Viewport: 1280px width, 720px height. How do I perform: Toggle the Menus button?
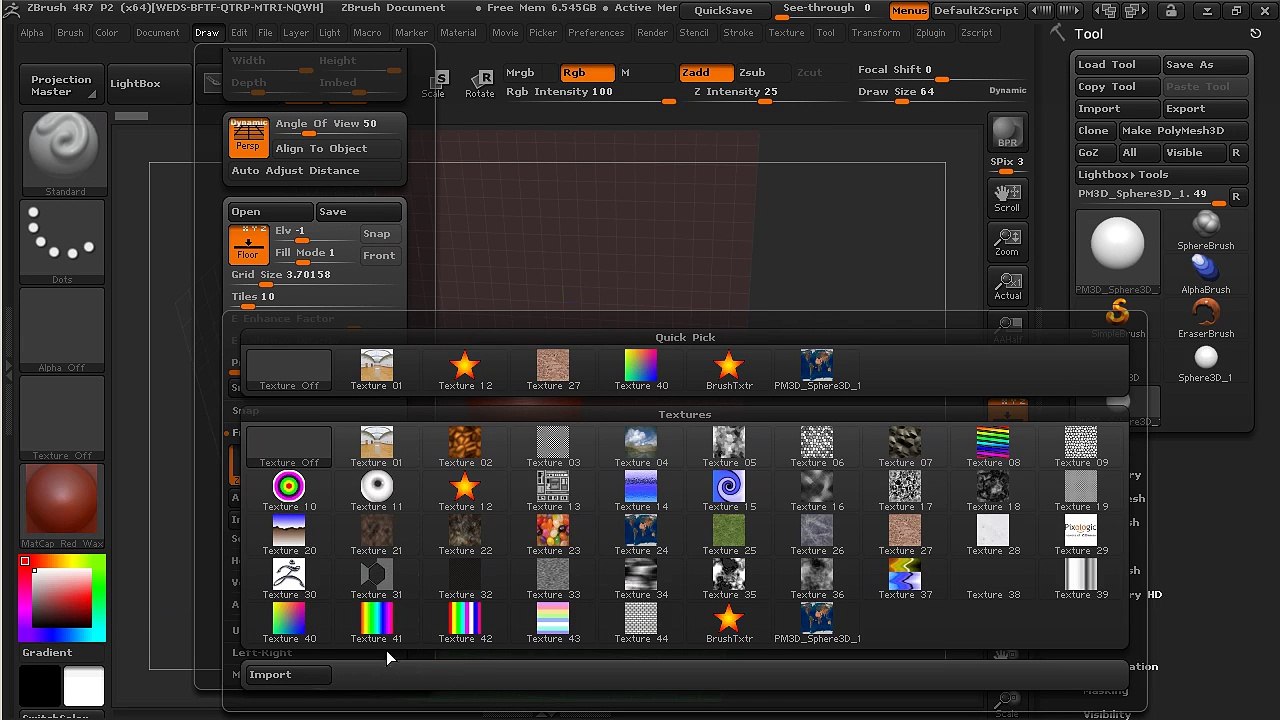click(x=909, y=11)
